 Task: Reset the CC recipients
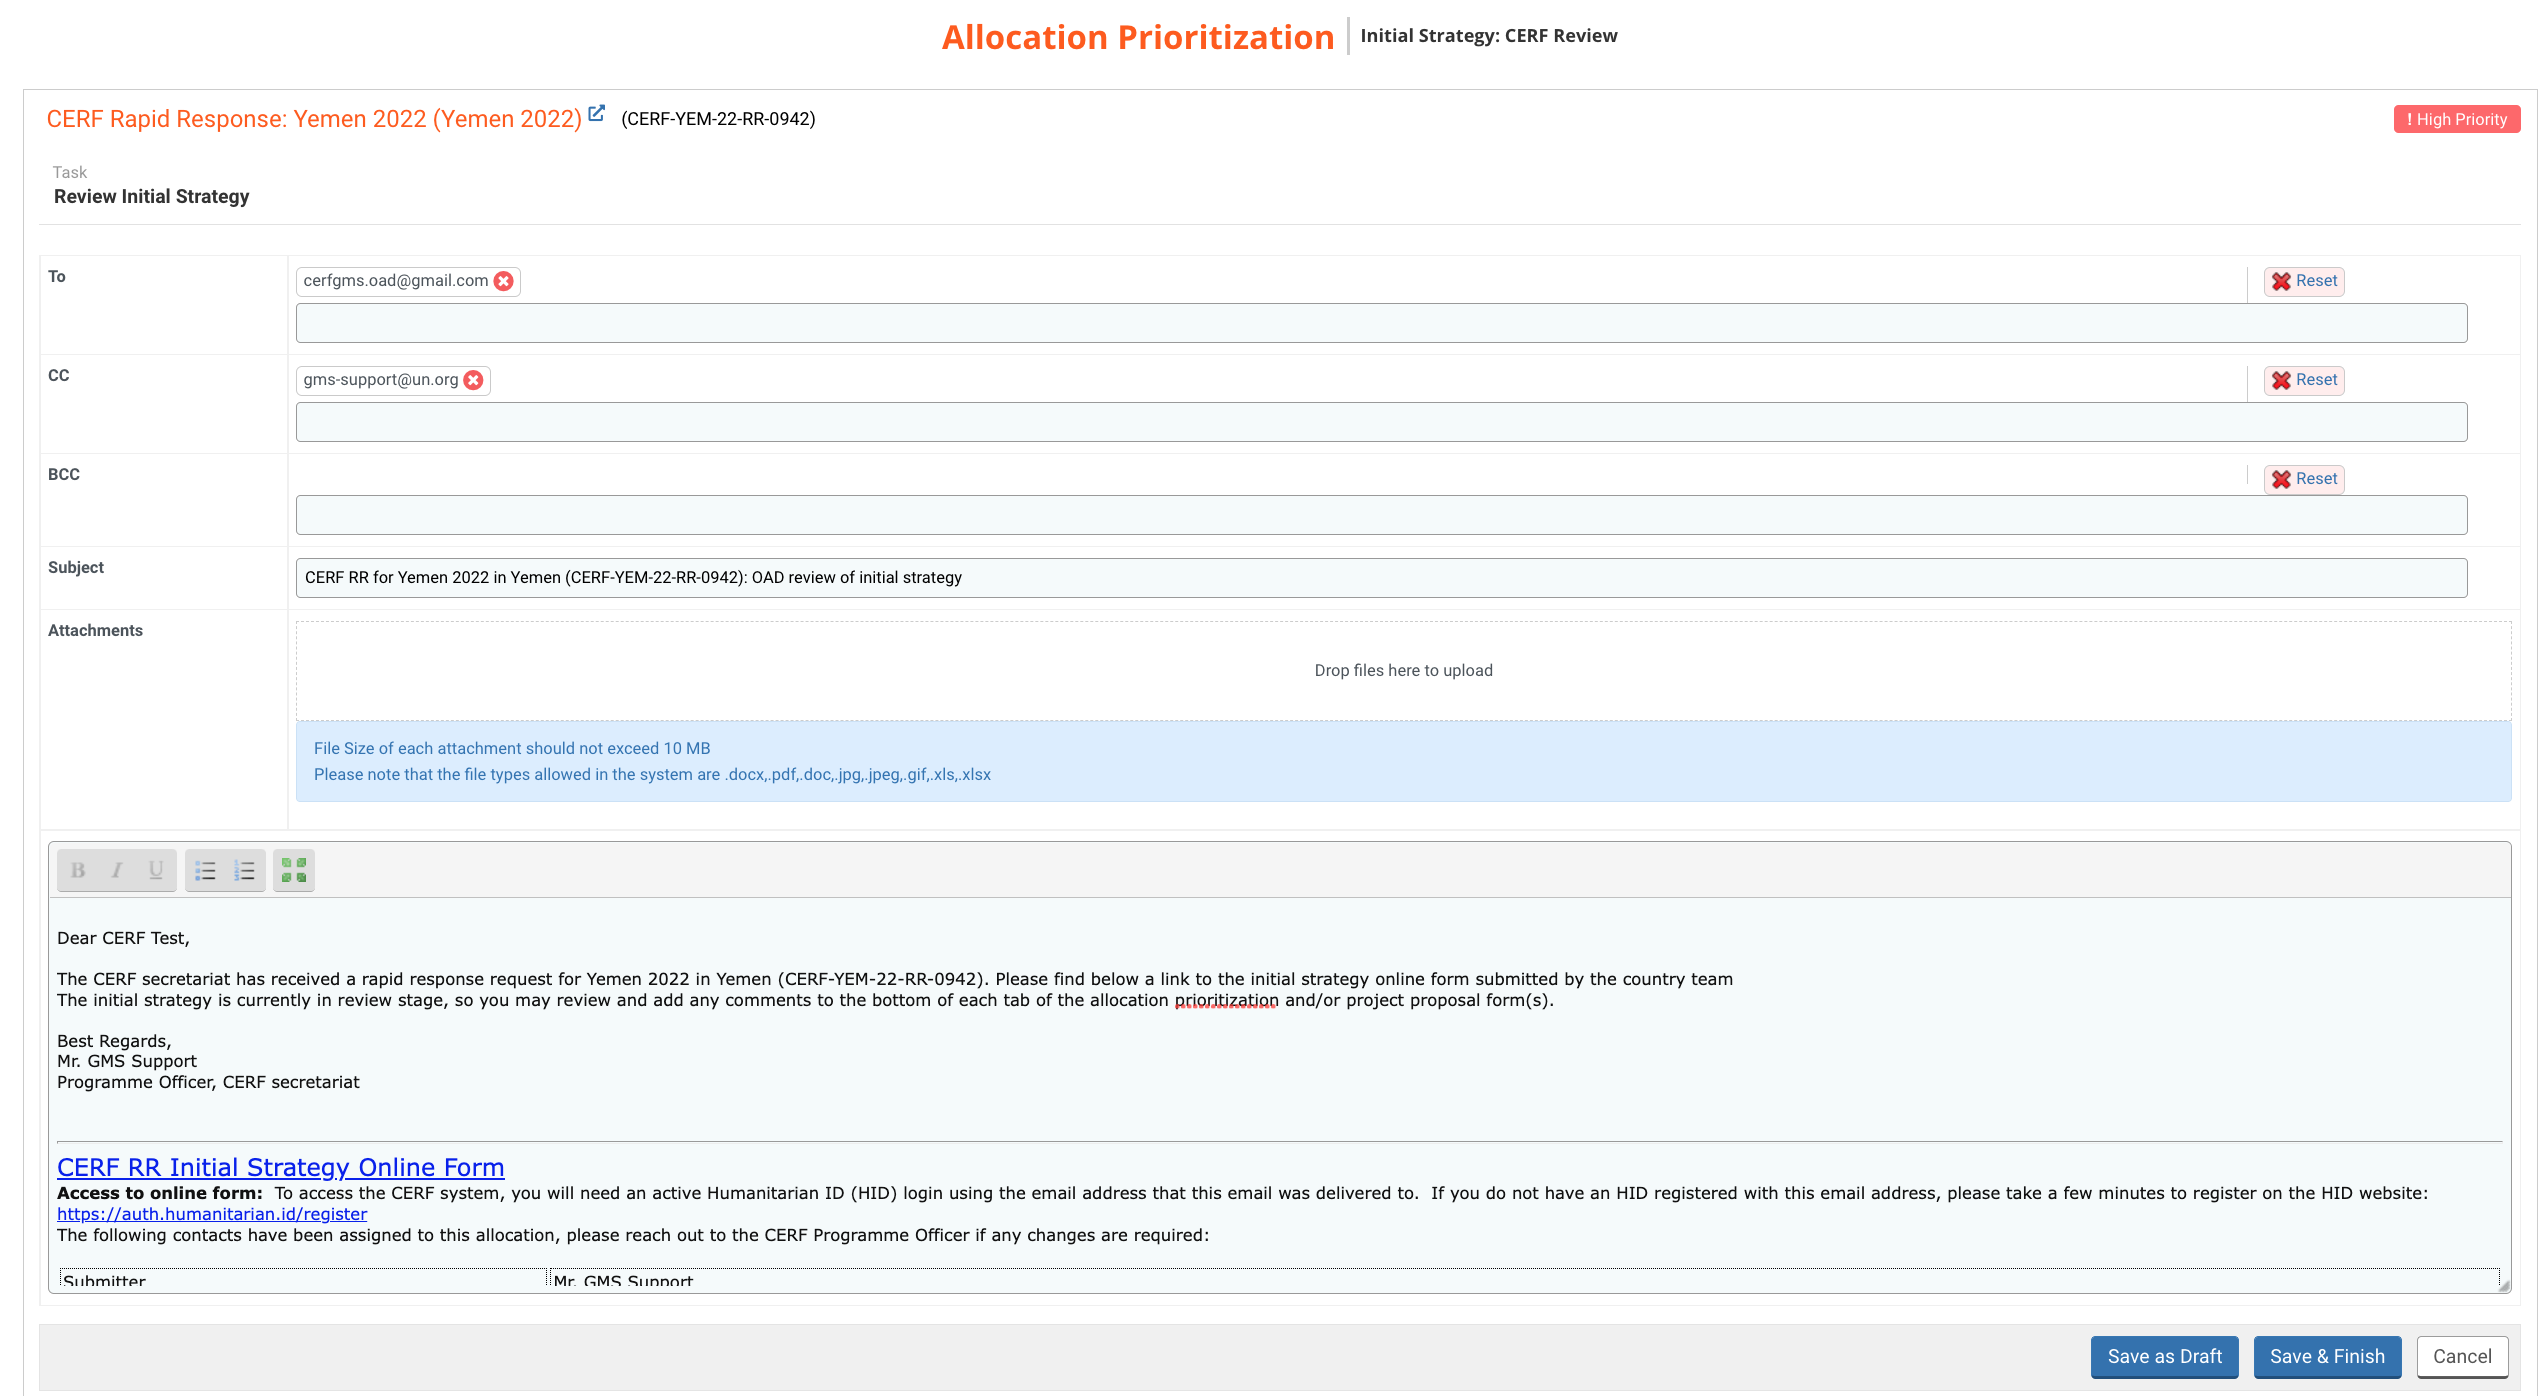(x=2304, y=380)
